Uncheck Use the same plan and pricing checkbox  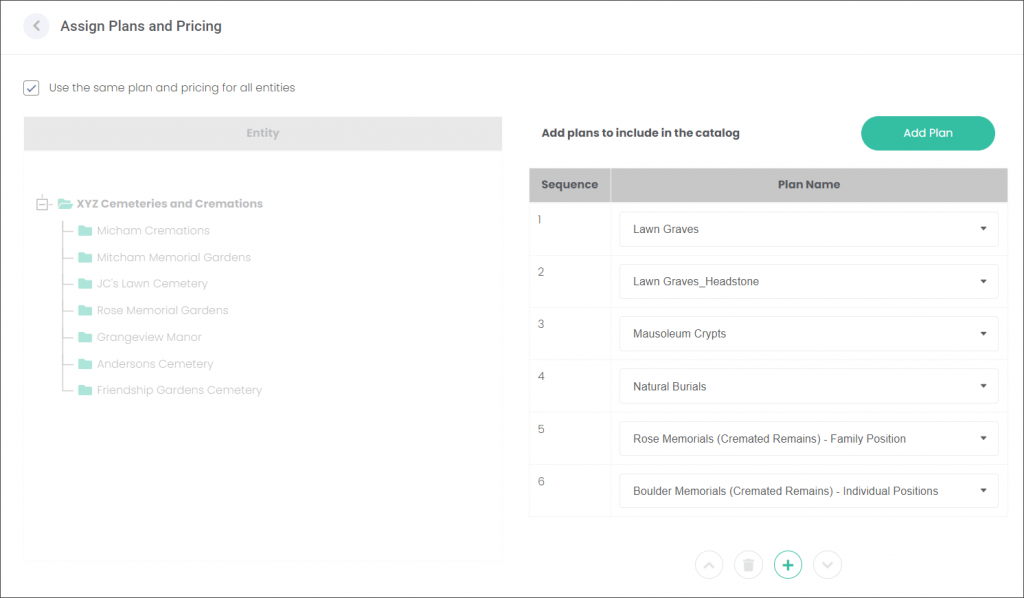click(x=31, y=88)
